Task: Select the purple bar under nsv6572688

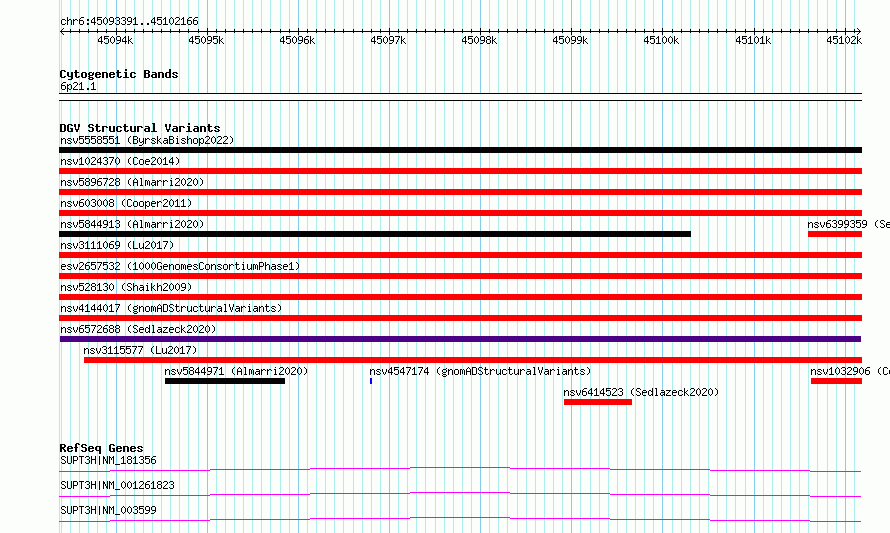Action: coord(460,339)
